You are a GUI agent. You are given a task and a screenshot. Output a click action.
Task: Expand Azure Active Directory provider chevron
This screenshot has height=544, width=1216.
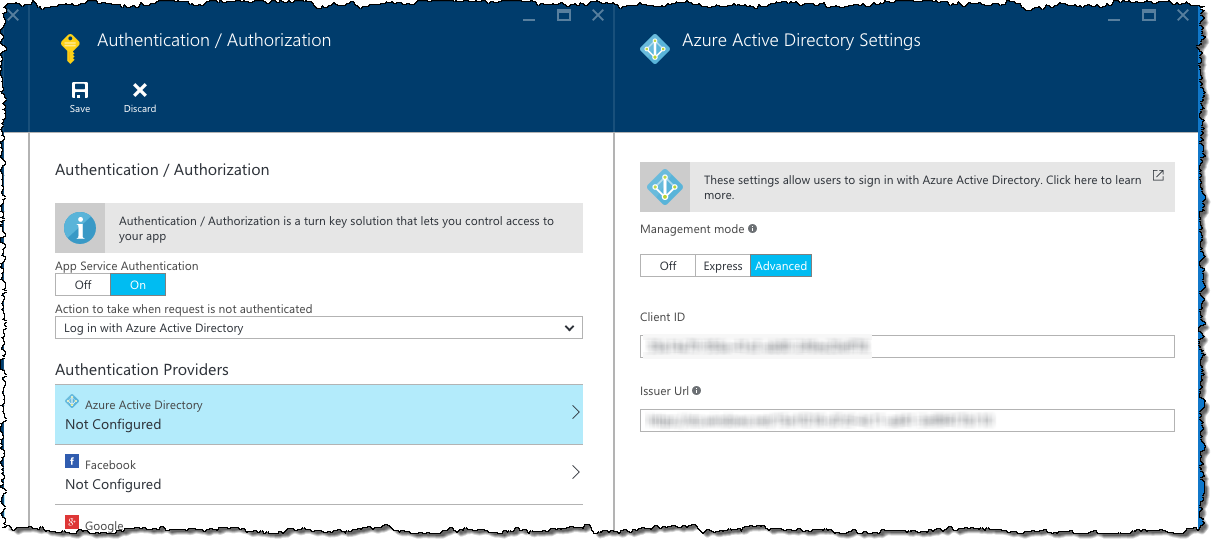tap(575, 412)
